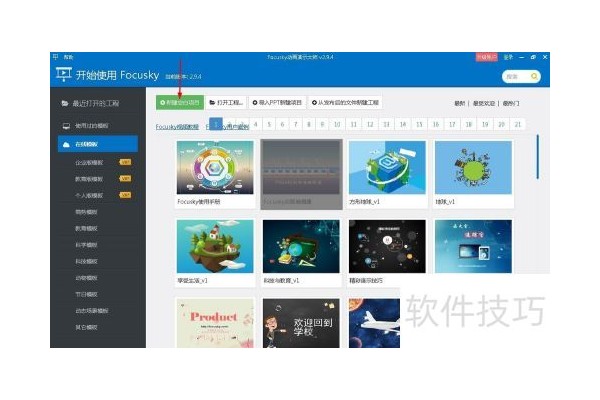Go to template page 12
Viewport: 600px width, 400px height.
tap(370, 124)
